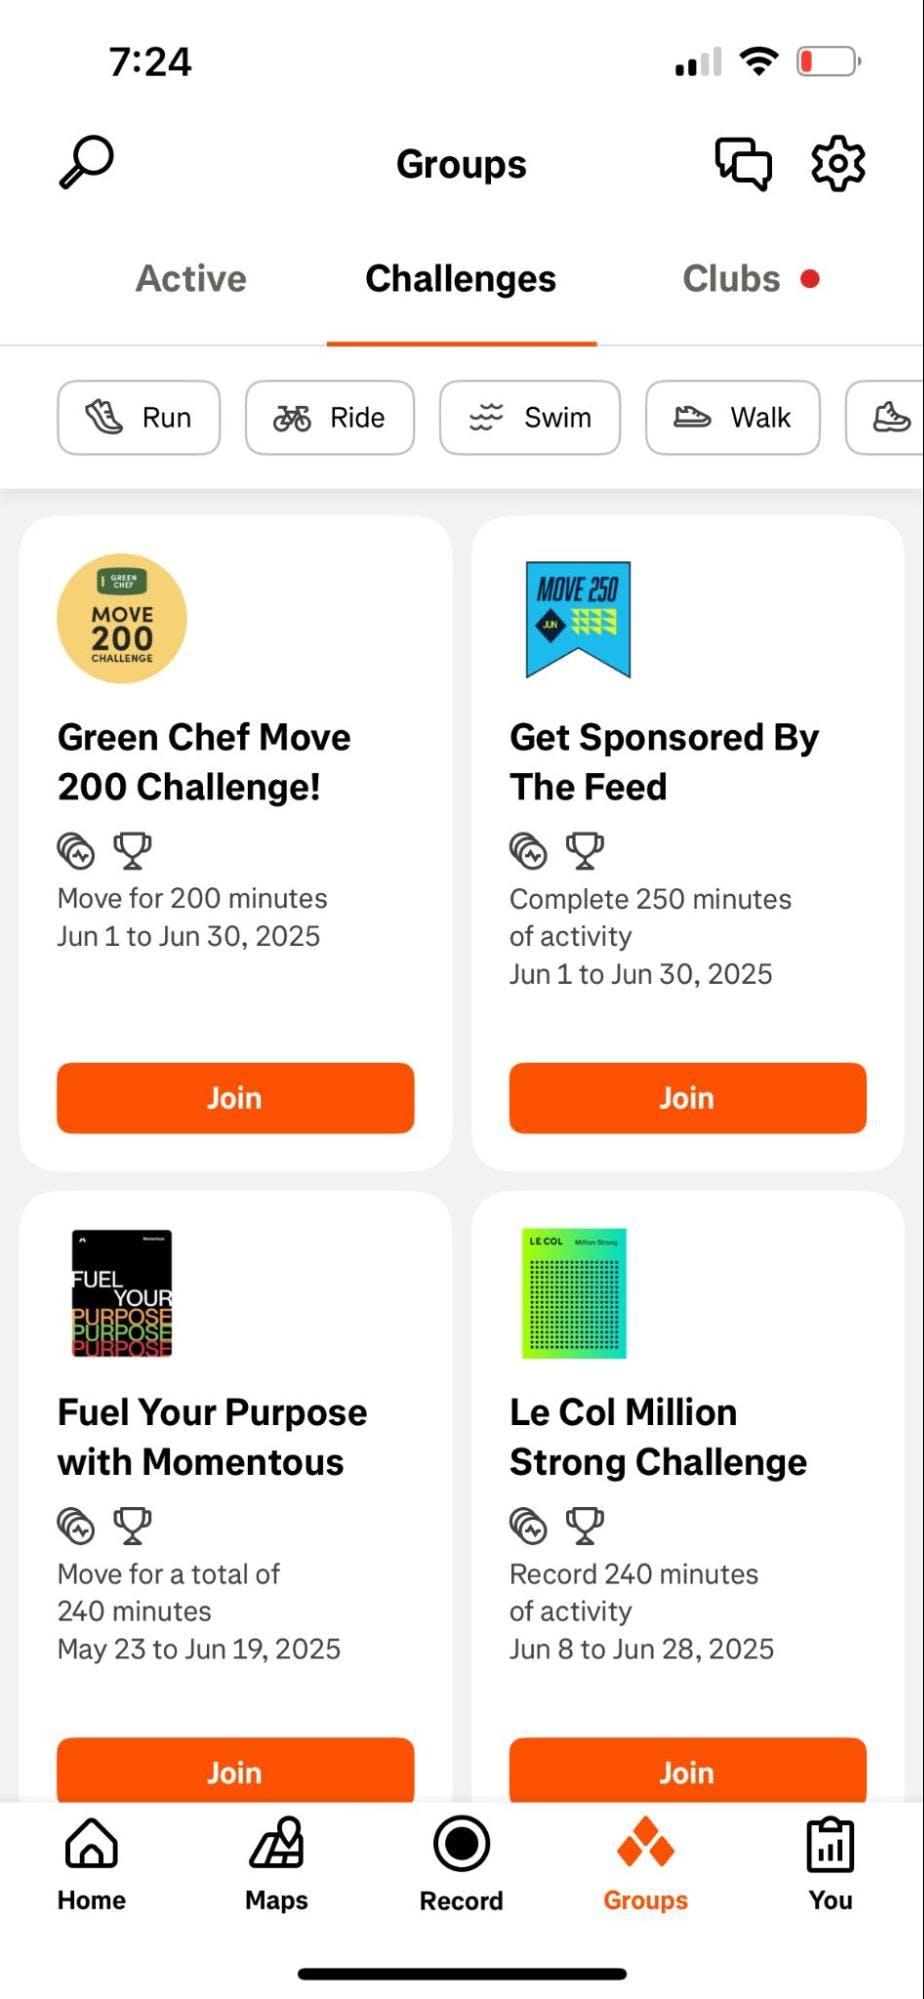Image resolution: width=924 pixels, height=1999 pixels.
Task: Select the Challenges tab
Action: [461, 279]
